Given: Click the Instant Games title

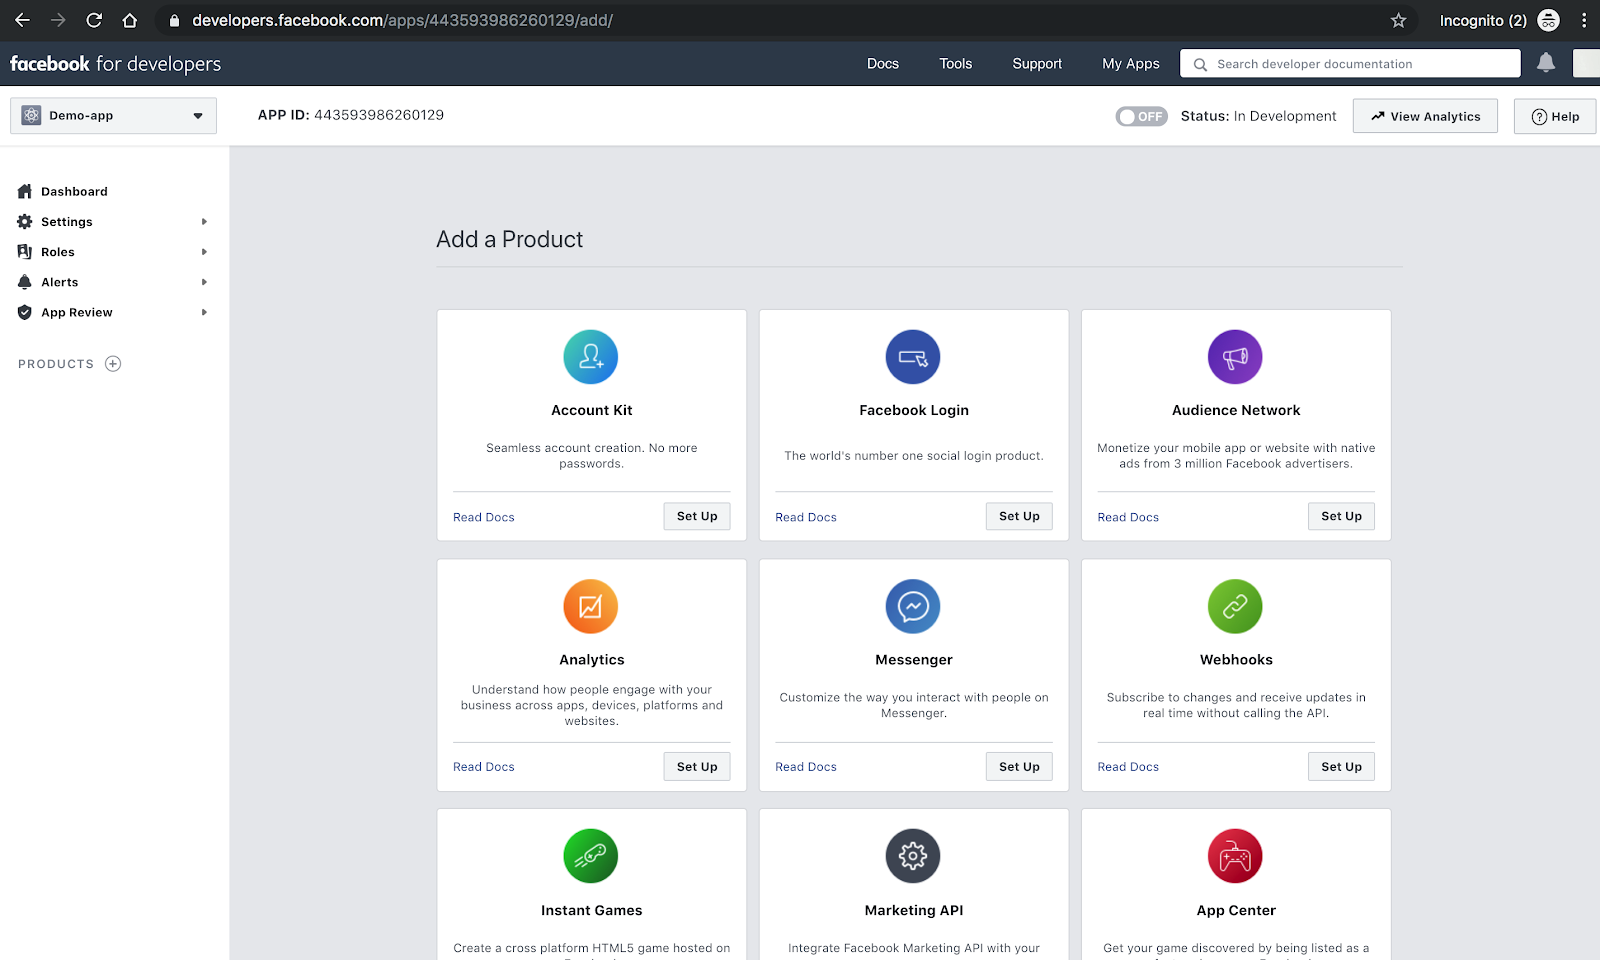Looking at the screenshot, I should (591, 910).
